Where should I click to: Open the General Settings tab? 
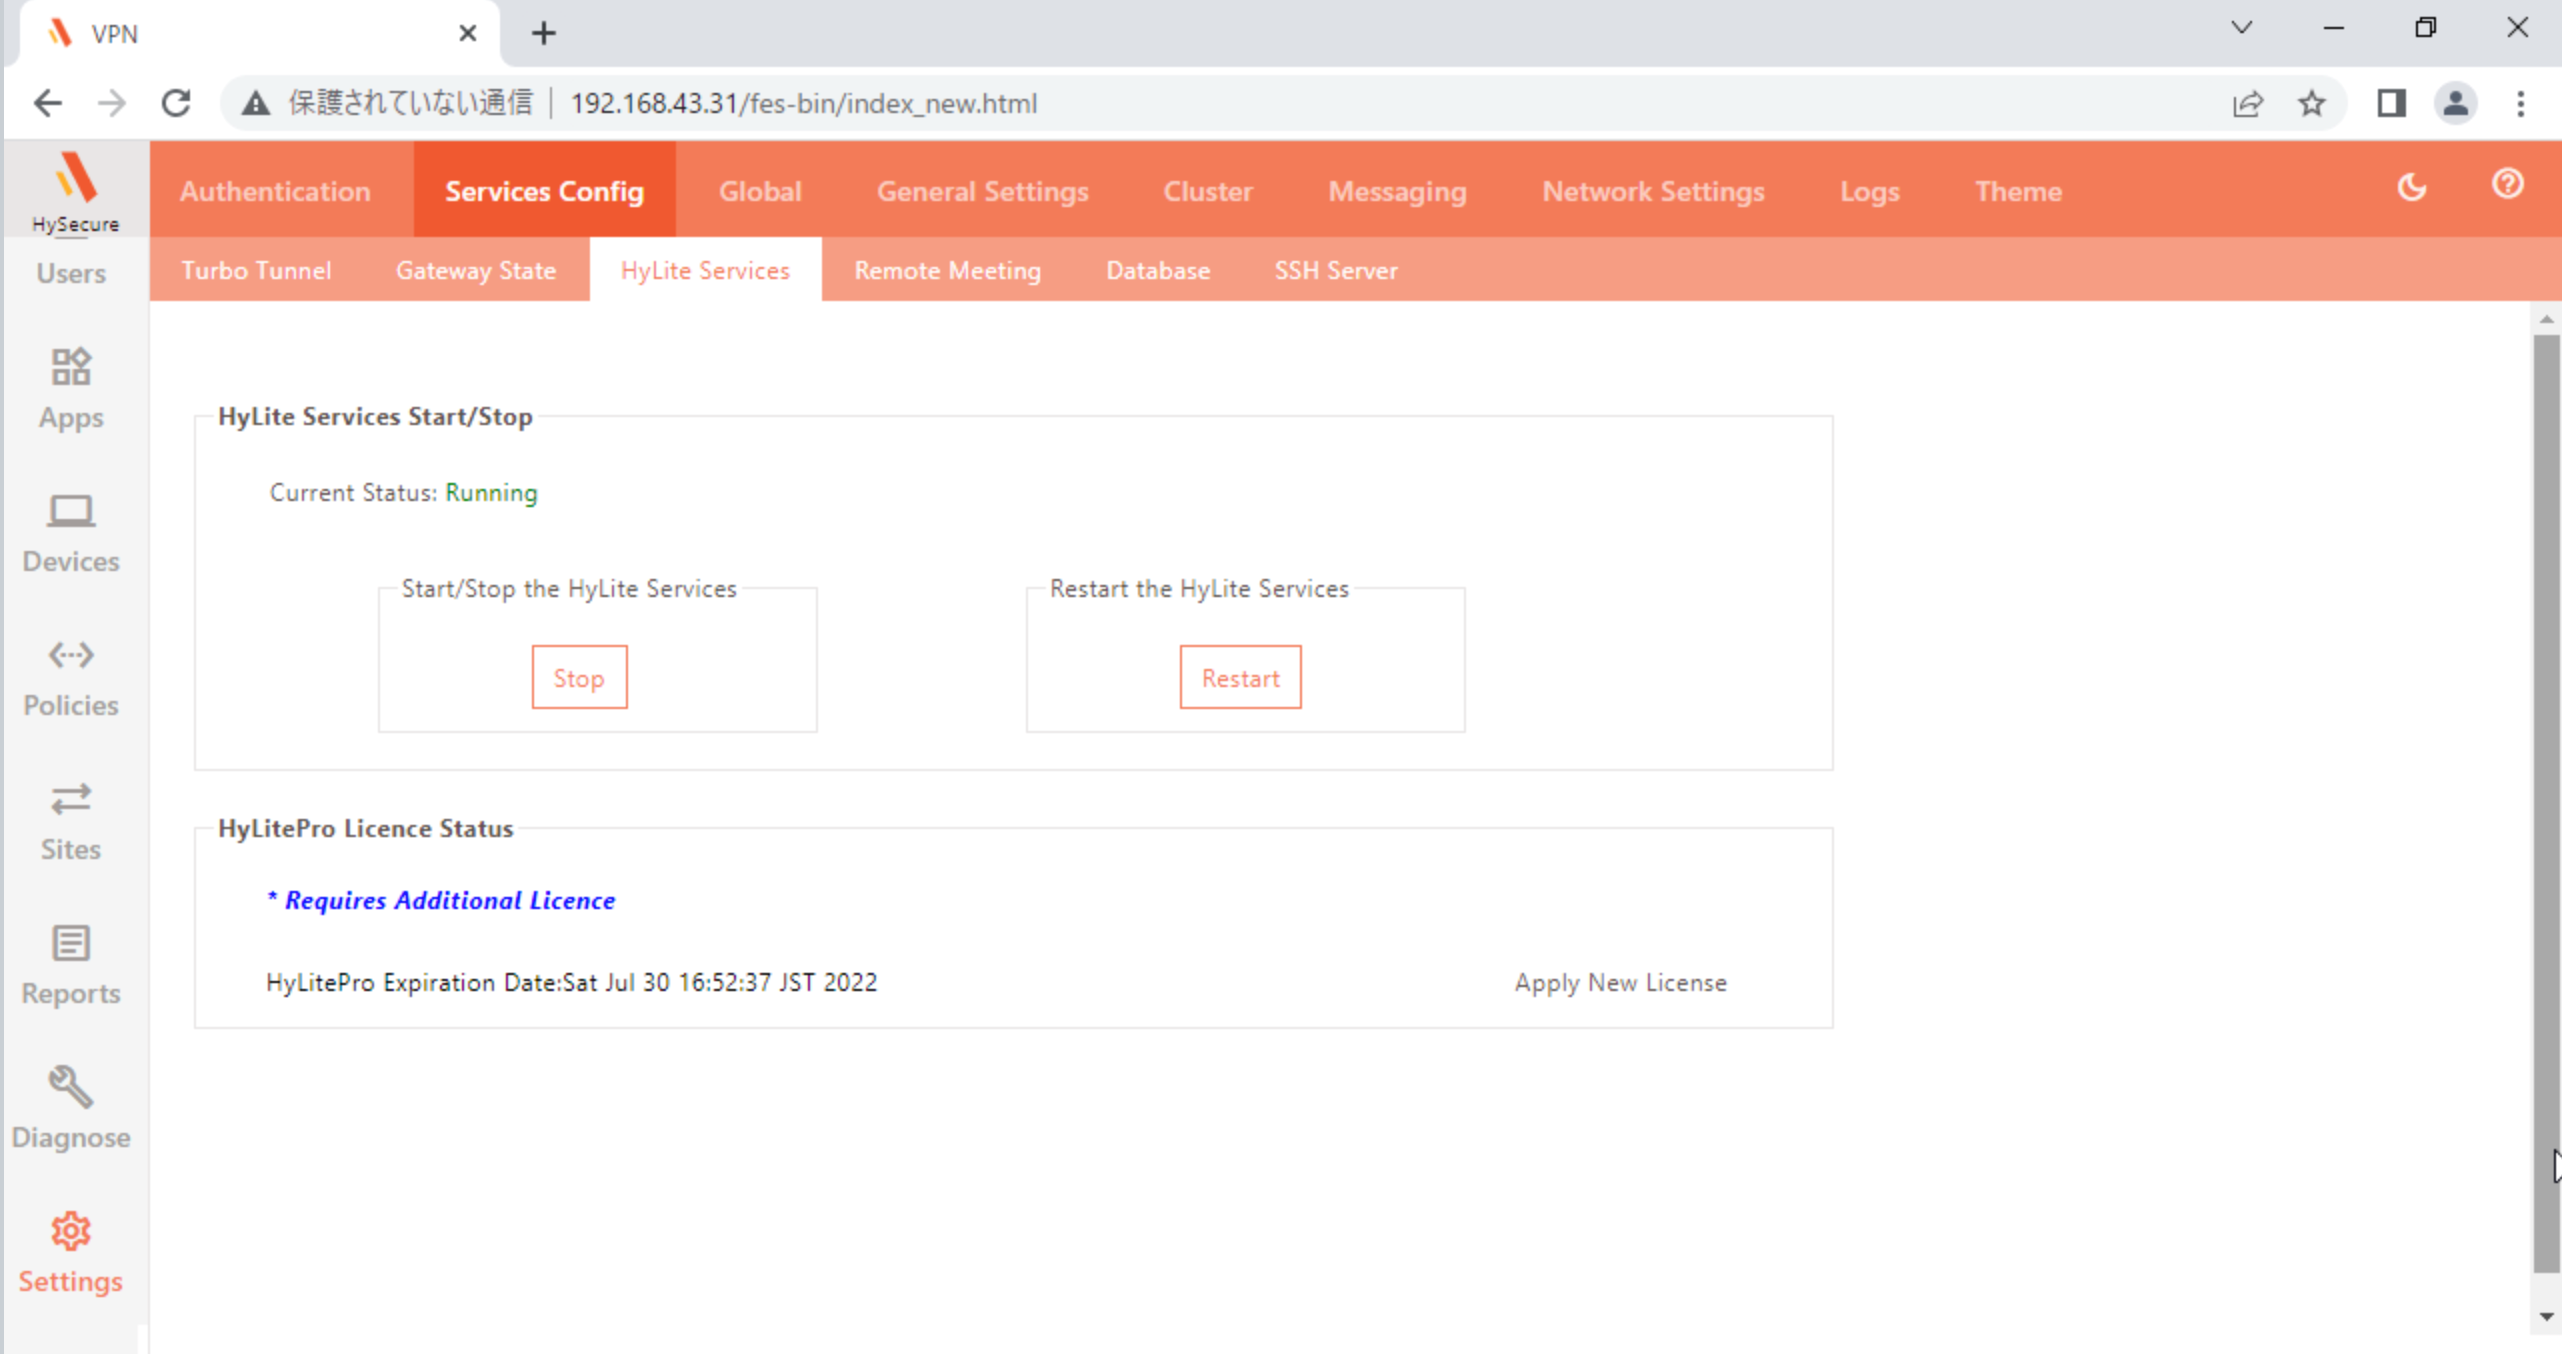(x=982, y=190)
